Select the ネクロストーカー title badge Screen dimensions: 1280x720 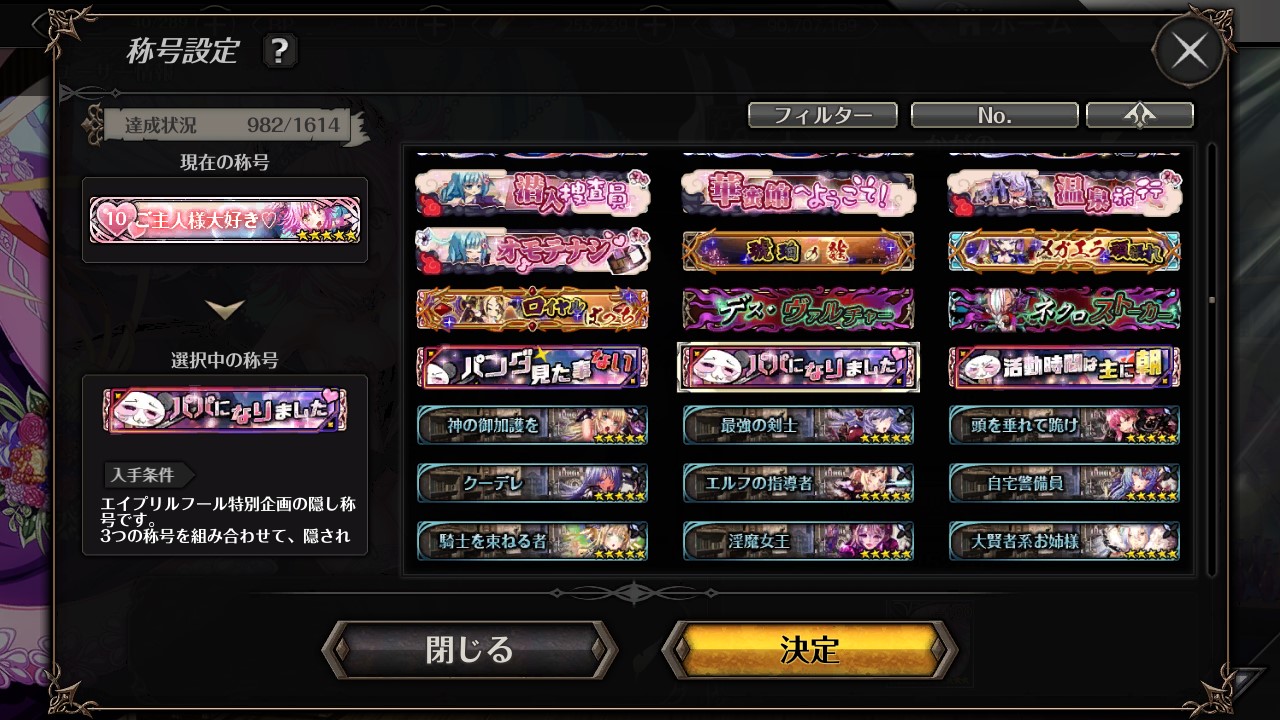point(1064,310)
